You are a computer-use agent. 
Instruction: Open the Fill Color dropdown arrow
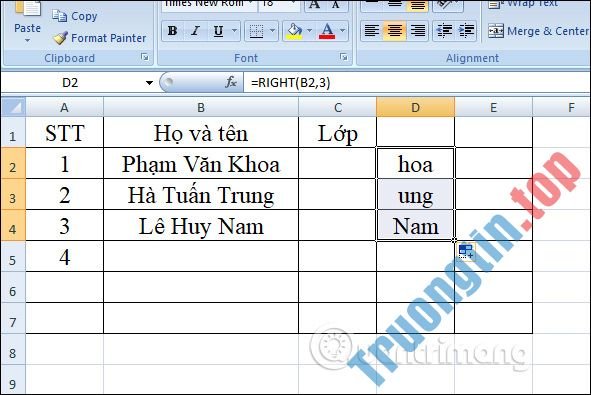(309, 31)
